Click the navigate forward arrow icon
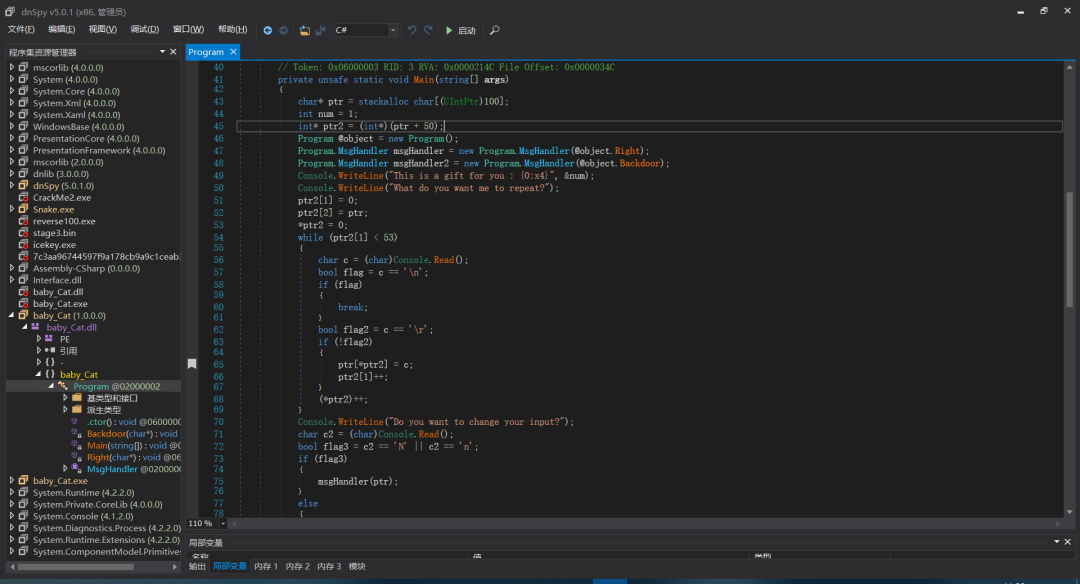Screen dimensions: 1080x584 (x=283, y=30)
